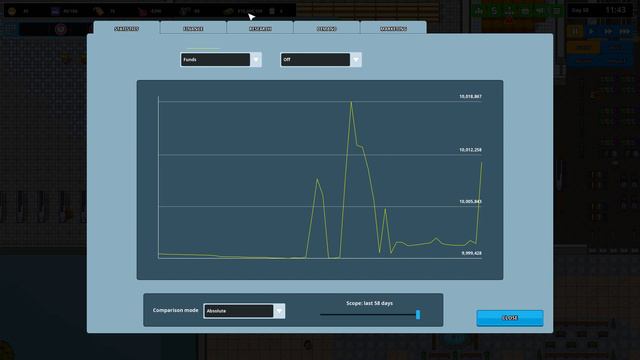Click the Scope slider track
This screenshot has width=640, height=360.
coord(369,315)
